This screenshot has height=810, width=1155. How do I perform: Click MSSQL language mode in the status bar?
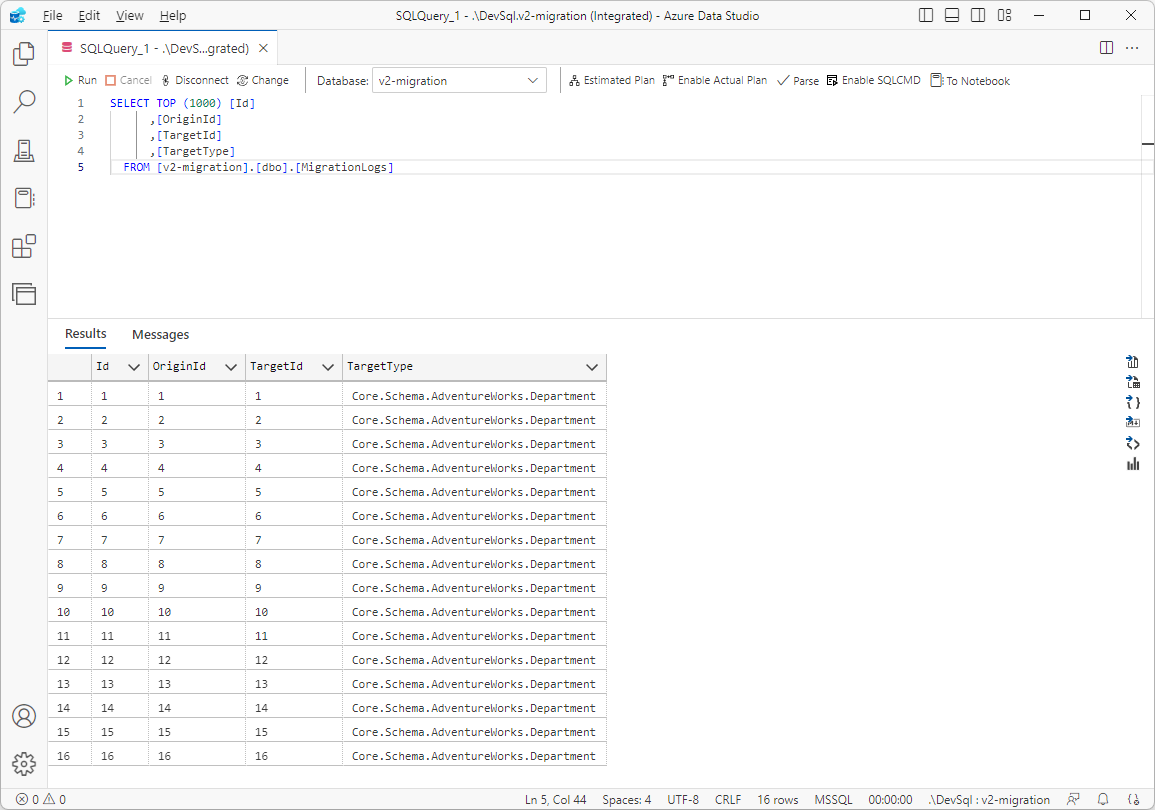833,799
